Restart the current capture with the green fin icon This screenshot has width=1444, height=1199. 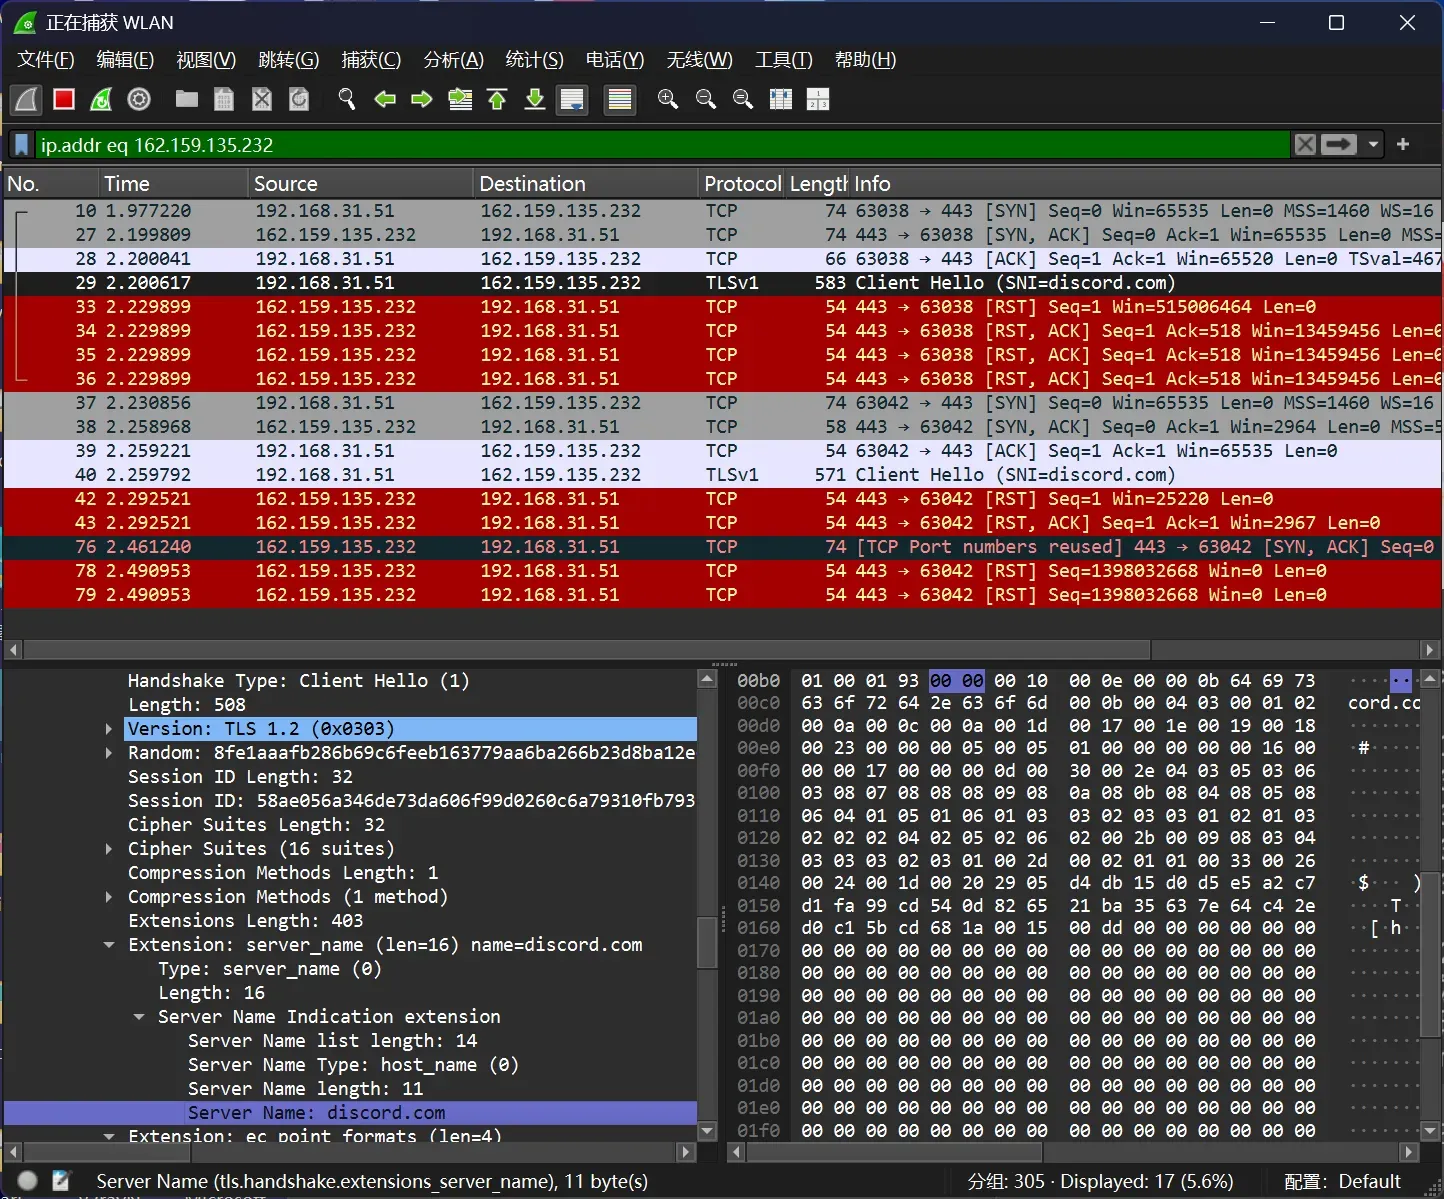pyautogui.click(x=101, y=99)
